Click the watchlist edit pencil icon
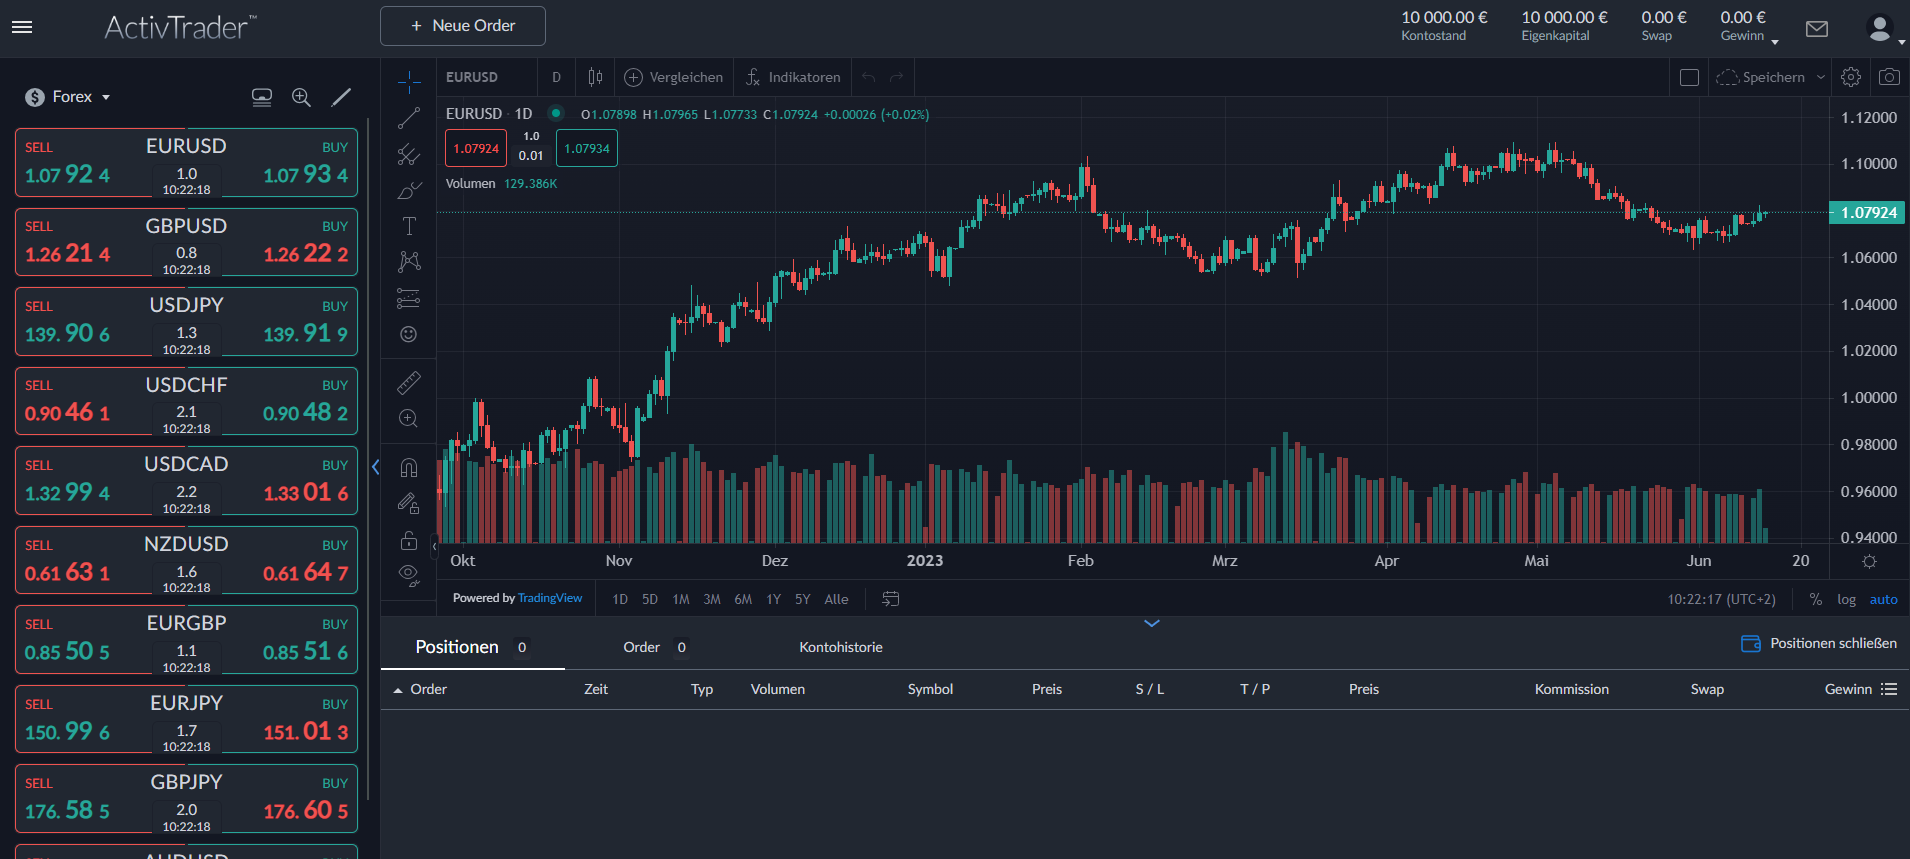1910x859 pixels. [x=341, y=97]
